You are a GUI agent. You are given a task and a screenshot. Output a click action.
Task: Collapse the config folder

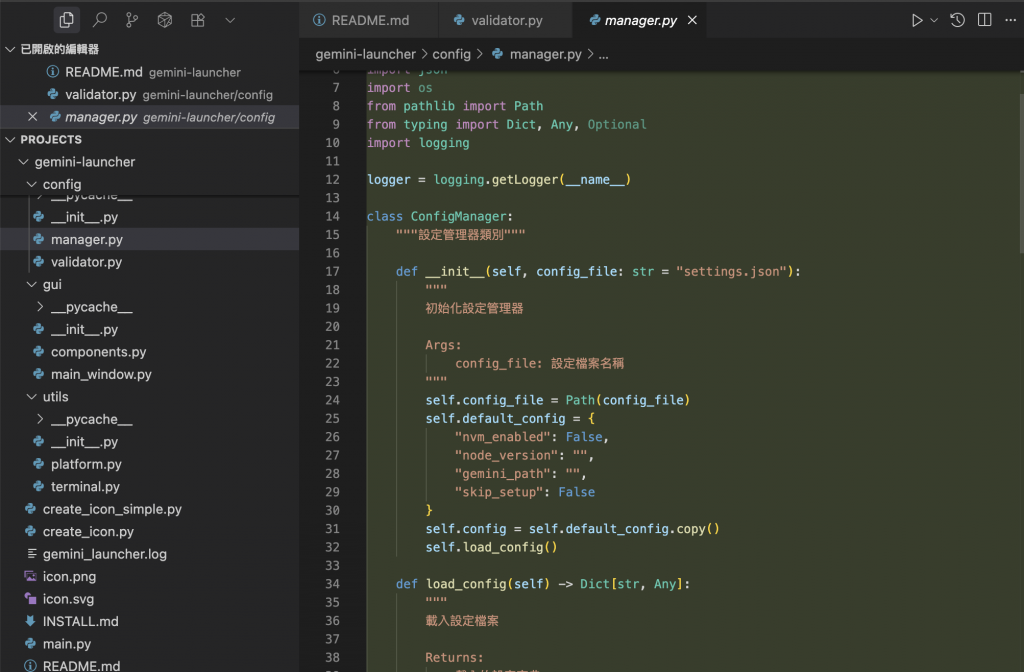coord(31,184)
